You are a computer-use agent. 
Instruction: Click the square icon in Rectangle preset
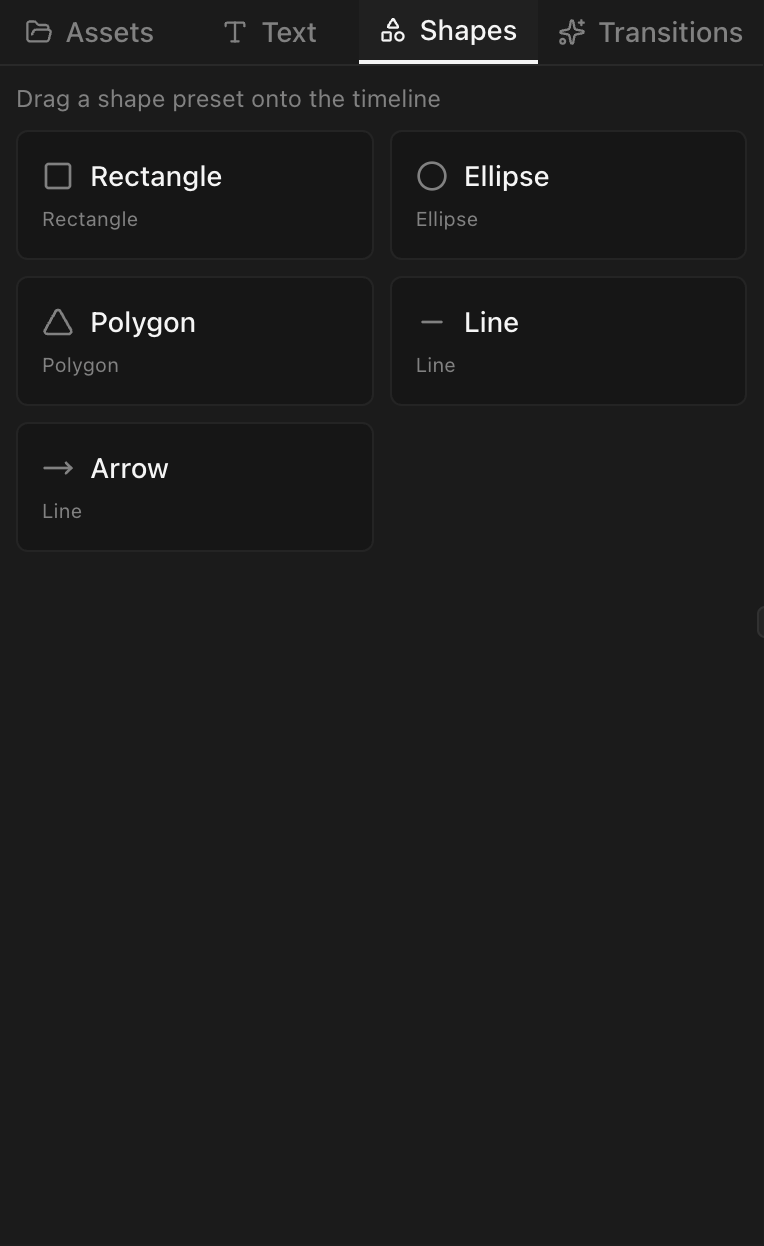(x=58, y=176)
